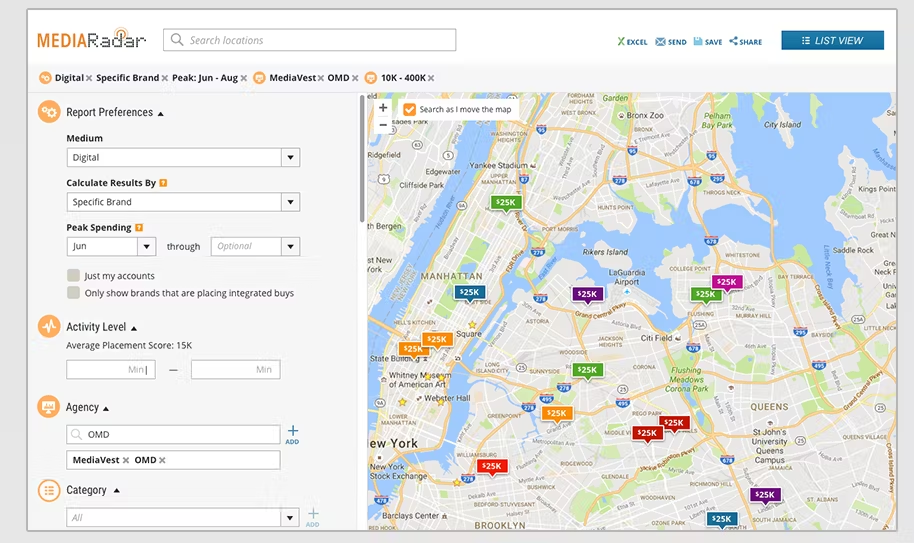The width and height of the screenshot is (914, 543).
Task: Click the green $25K marker near Yankee Stadium
Action: click(x=506, y=203)
